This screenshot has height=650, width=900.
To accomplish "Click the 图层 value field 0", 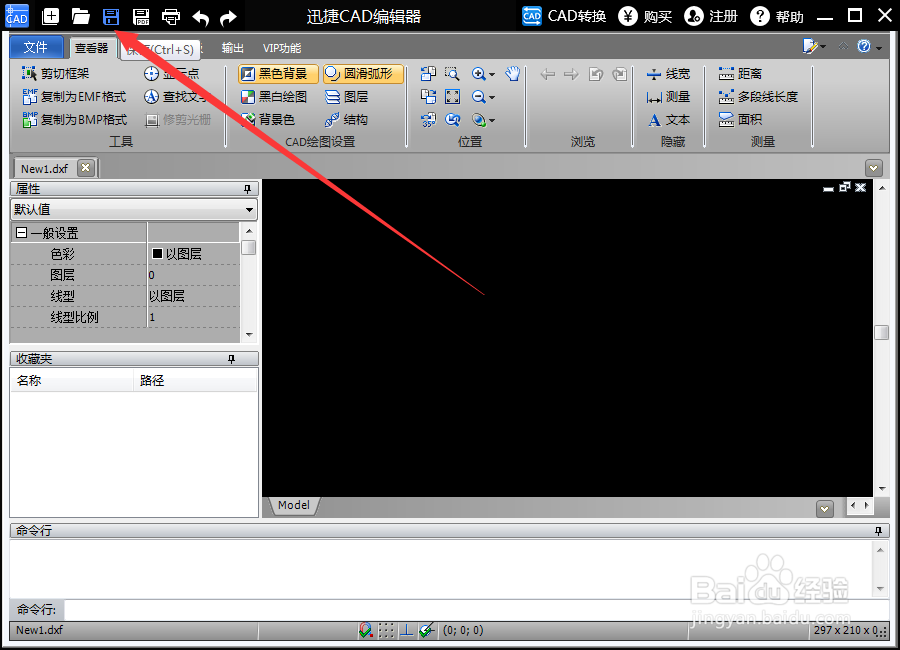I will pyautogui.click(x=193, y=274).
